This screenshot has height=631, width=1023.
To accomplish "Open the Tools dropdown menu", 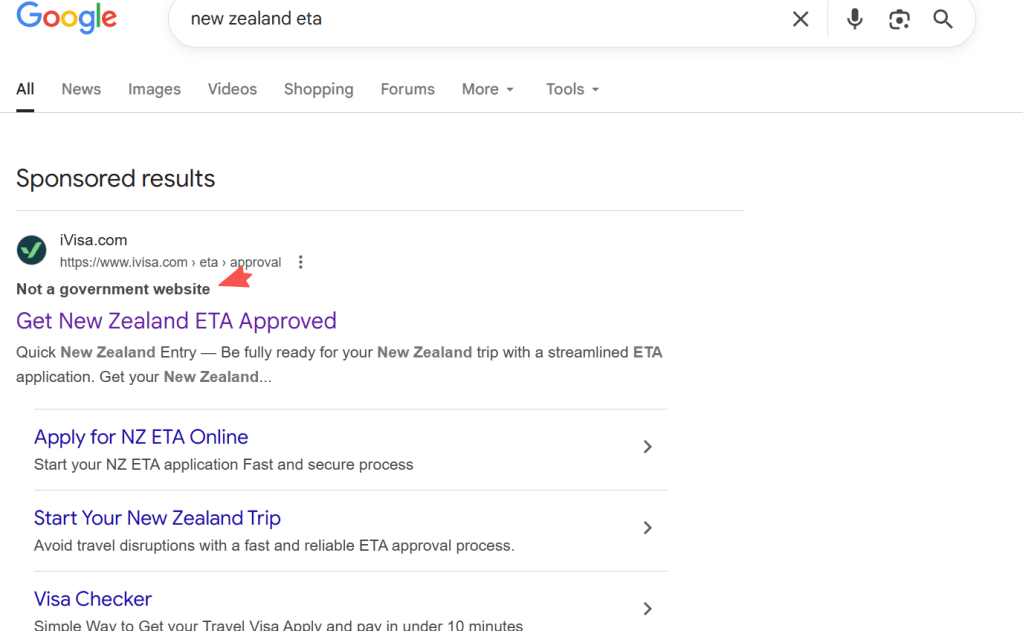I will click(573, 89).
